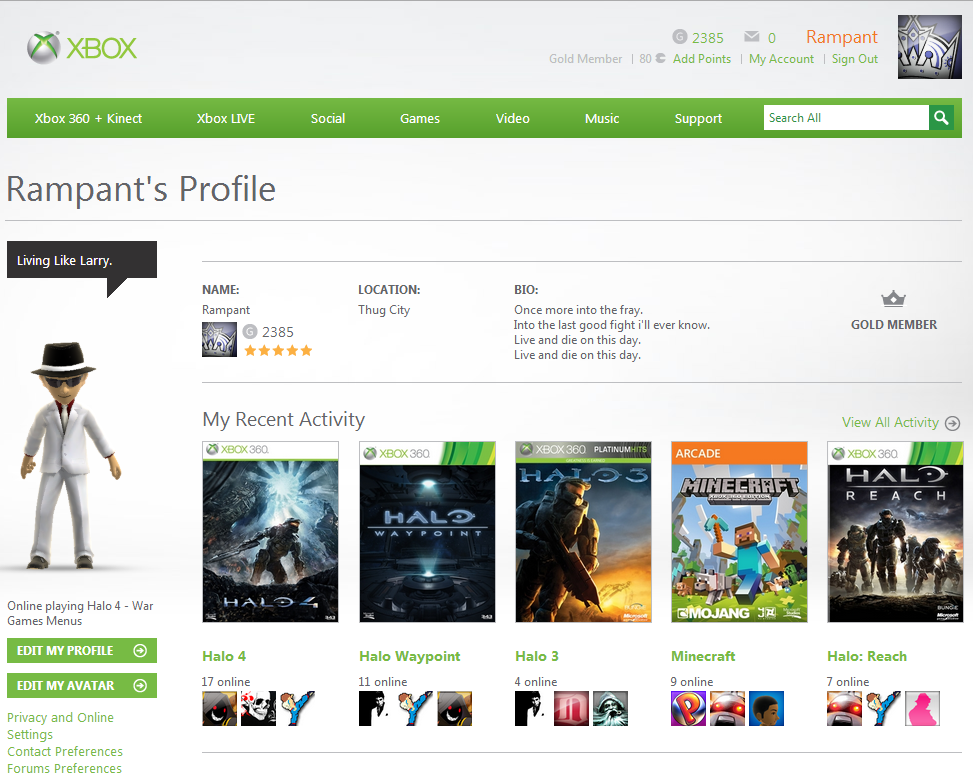This screenshot has width=973, height=776.
Task: Open Forums Preferences link
Action: click(65, 769)
